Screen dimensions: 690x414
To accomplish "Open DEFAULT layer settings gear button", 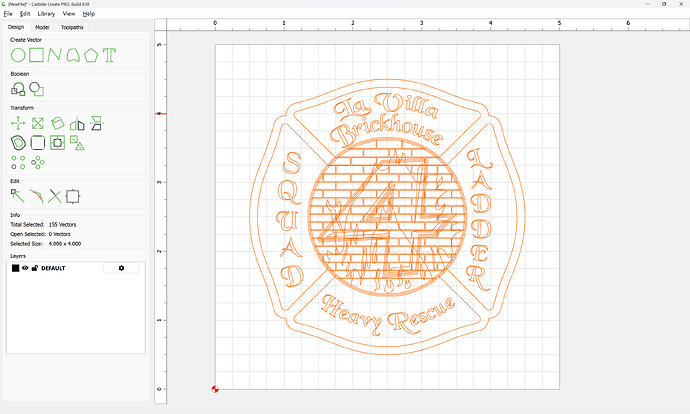I will tap(122, 268).
